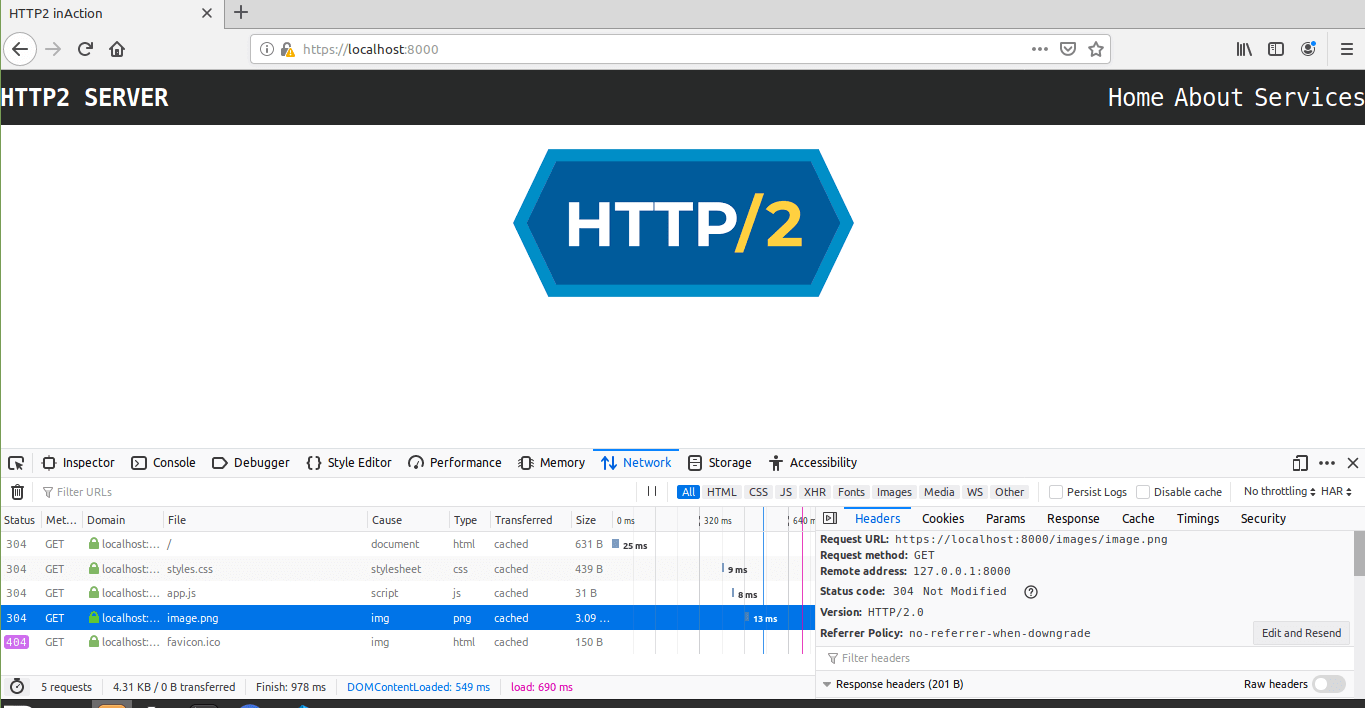Bookmark this page with the star icon
The height and width of the screenshot is (708, 1365).
point(1096,49)
